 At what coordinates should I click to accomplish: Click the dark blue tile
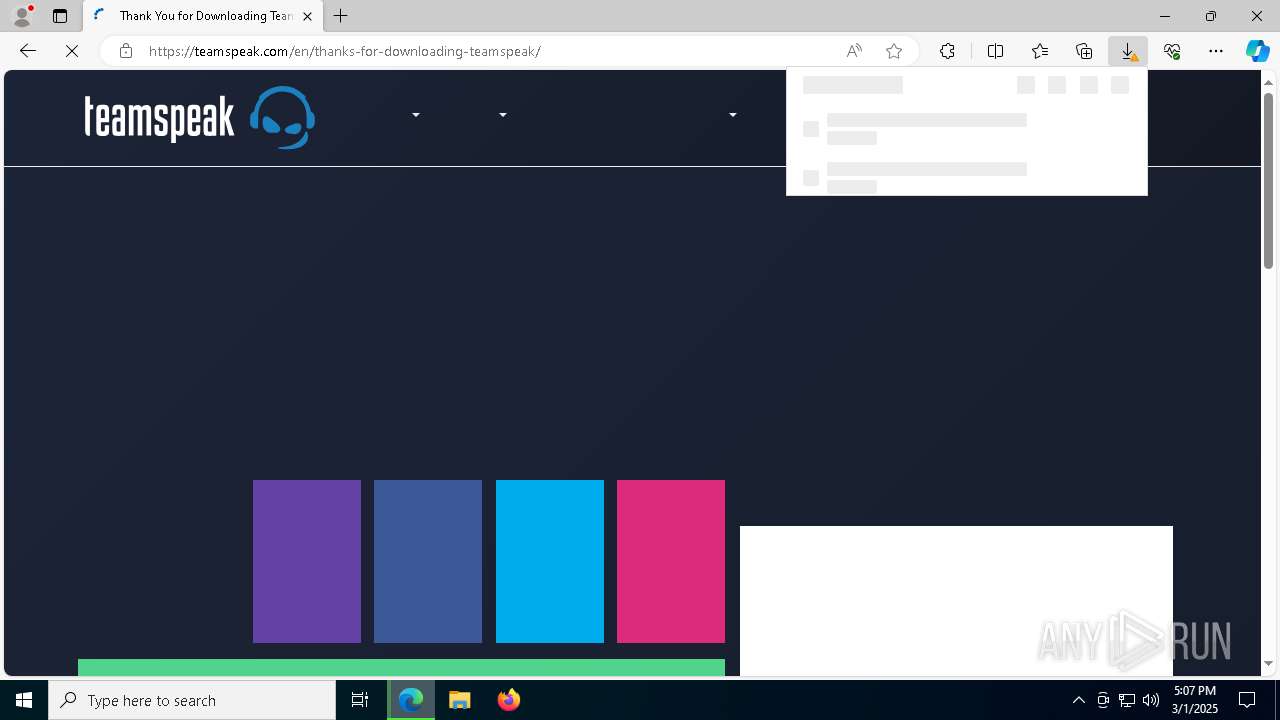428,561
